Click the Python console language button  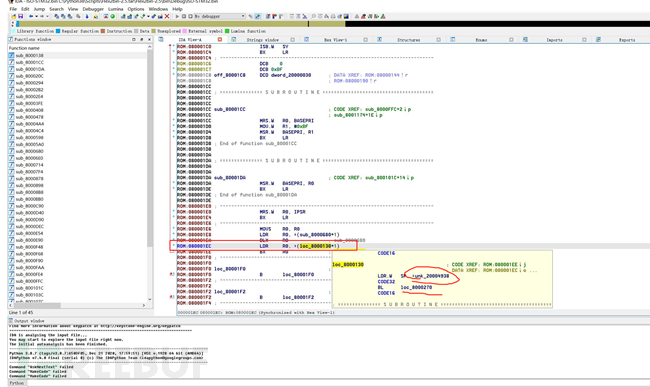(x=17, y=383)
